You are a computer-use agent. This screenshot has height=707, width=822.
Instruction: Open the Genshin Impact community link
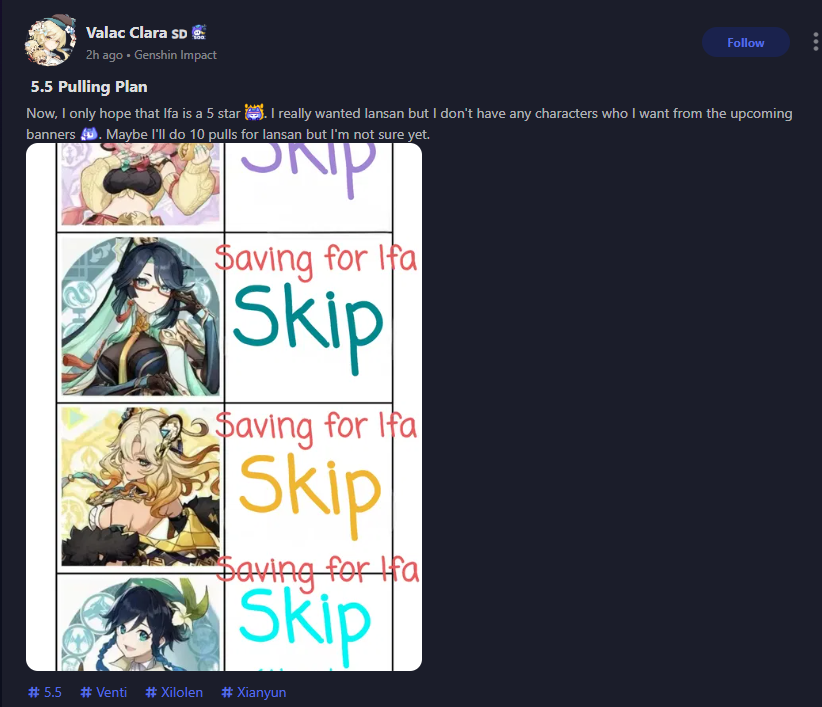click(175, 55)
